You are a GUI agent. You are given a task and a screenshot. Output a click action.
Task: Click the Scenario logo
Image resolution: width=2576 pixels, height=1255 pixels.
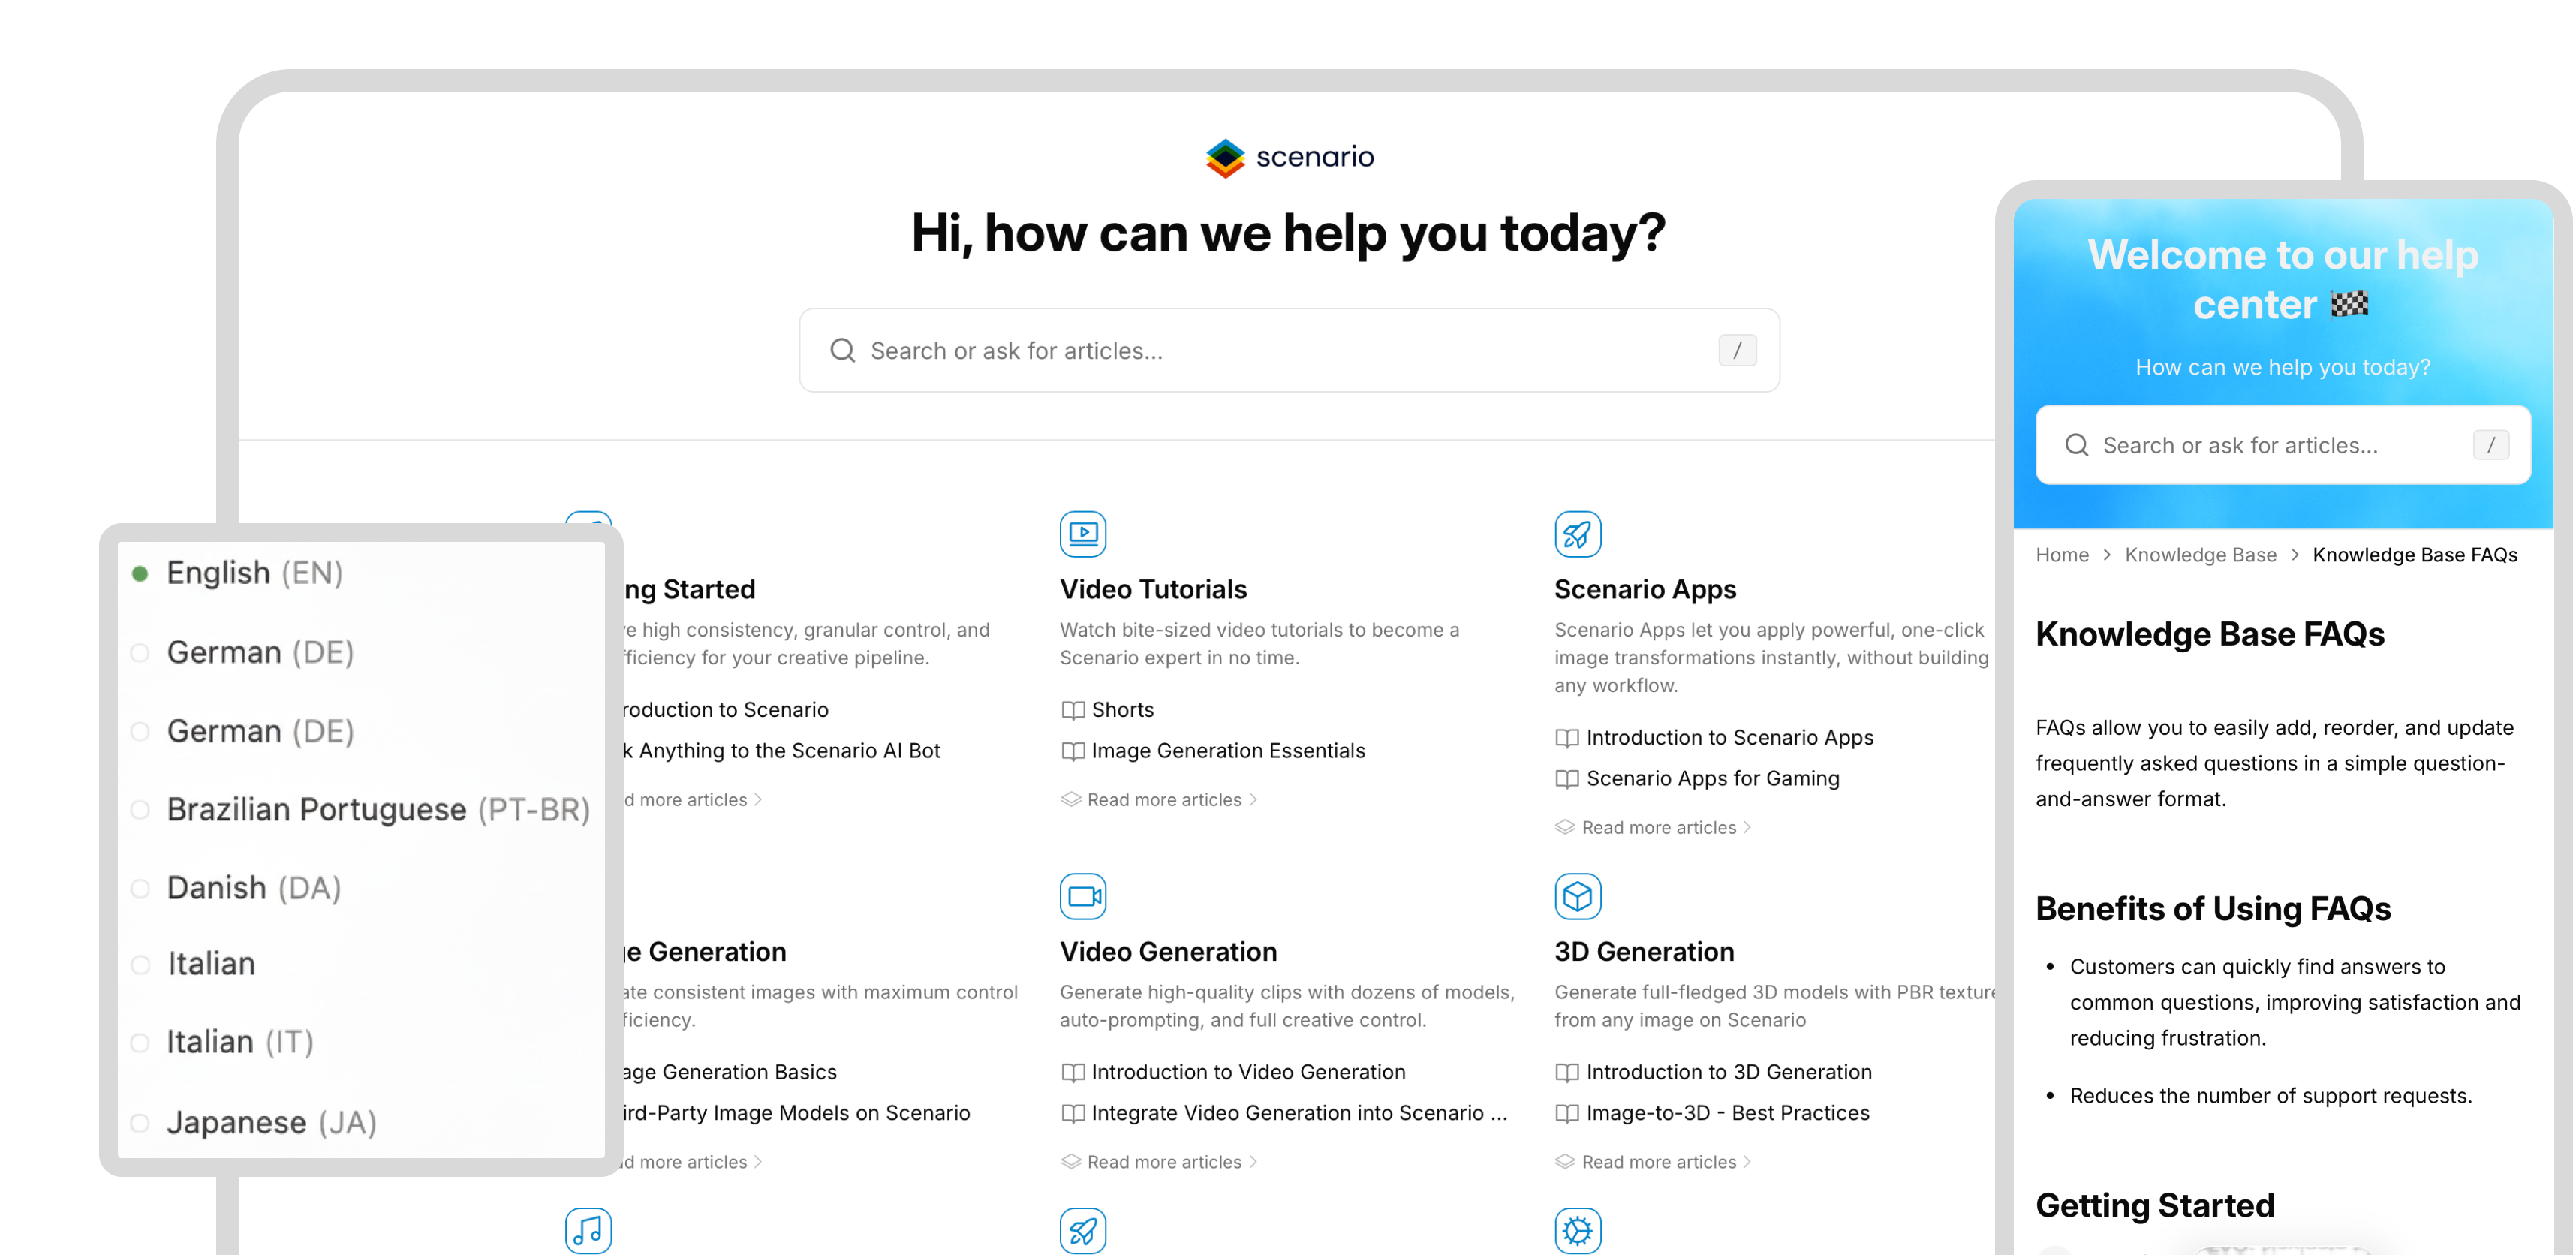point(1290,156)
